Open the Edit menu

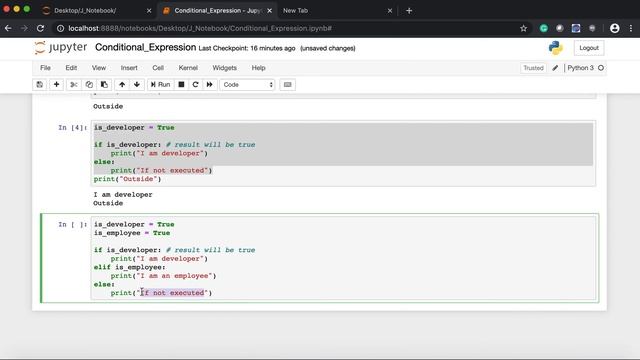71,68
